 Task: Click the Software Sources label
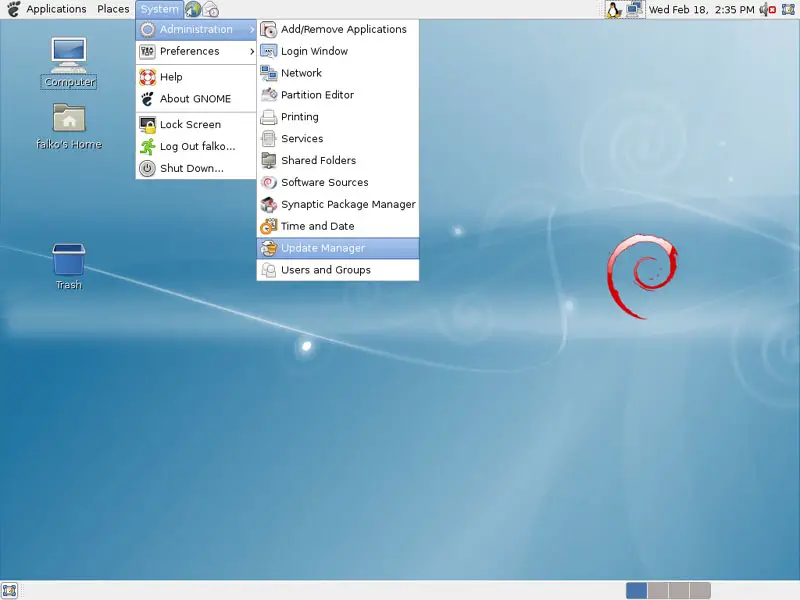click(324, 183)
